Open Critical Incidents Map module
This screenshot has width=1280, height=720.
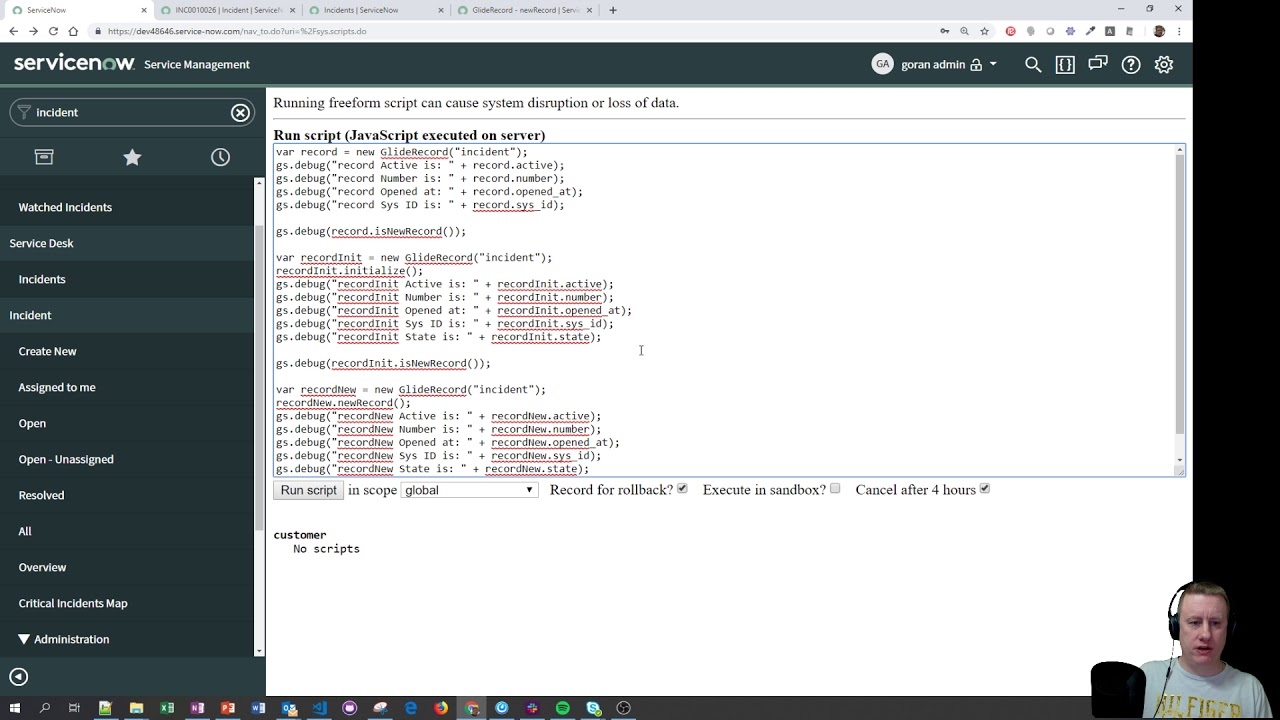click(73, 603)
